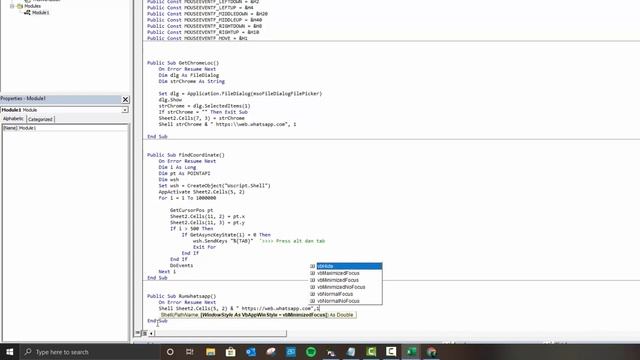Viewport: 640px width, 360px height.
Task: Select Module1 in the project tree
Action: (x=40, y=13)
